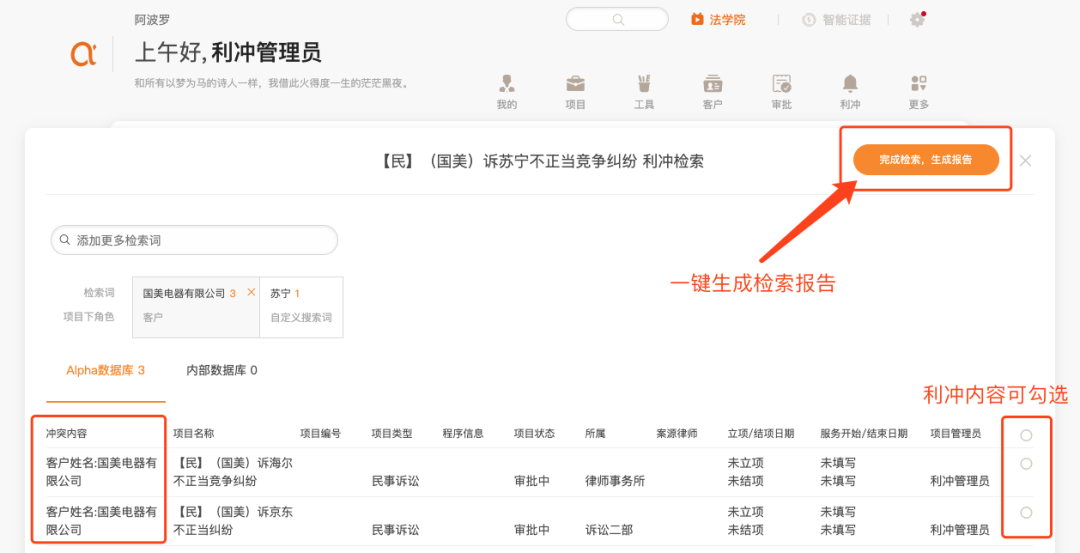Open the 利冲 (Conflict) bell icon

850,84
